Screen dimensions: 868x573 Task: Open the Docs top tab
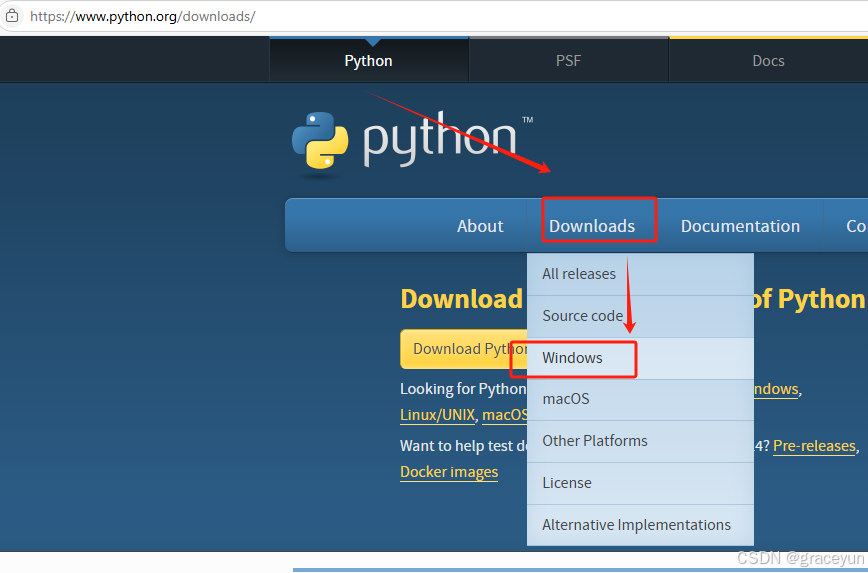coord(768,60)
